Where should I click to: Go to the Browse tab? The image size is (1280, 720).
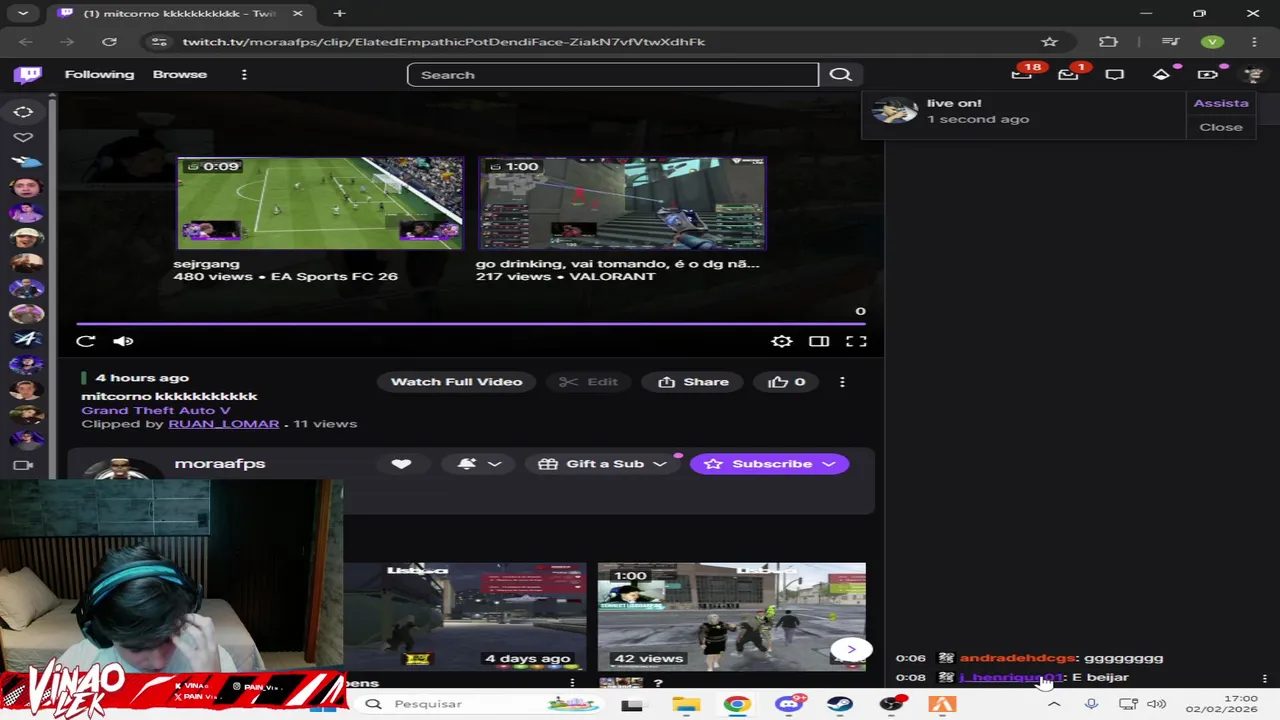tap(180, 75)
